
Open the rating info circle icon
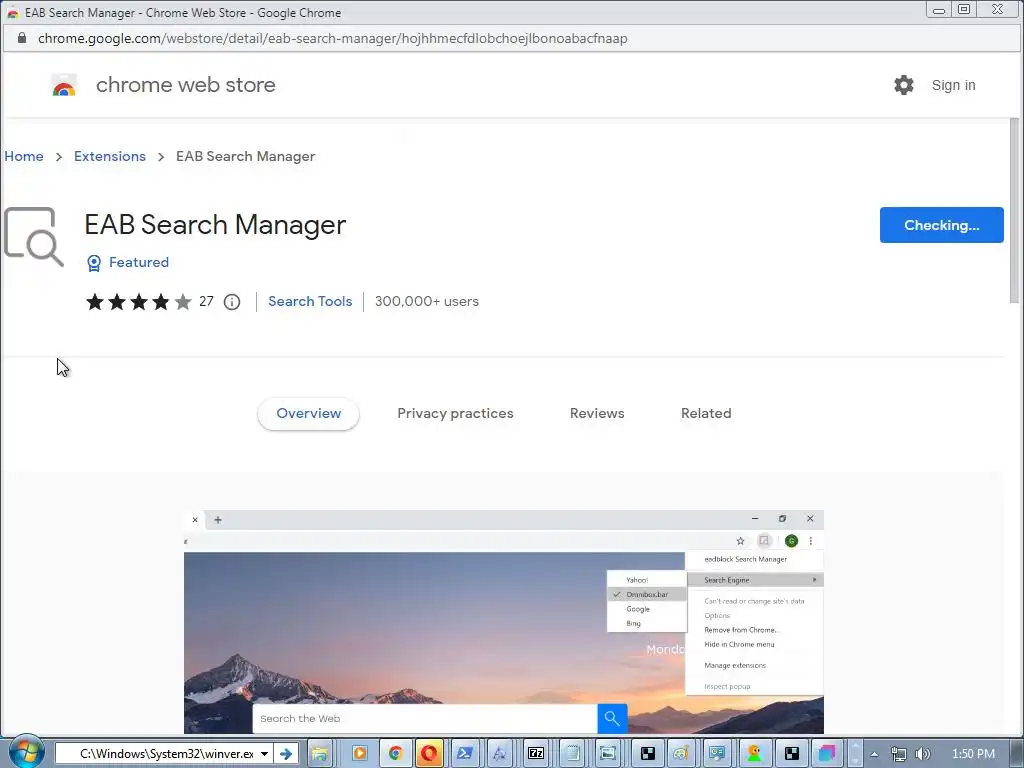coord(232,302)
